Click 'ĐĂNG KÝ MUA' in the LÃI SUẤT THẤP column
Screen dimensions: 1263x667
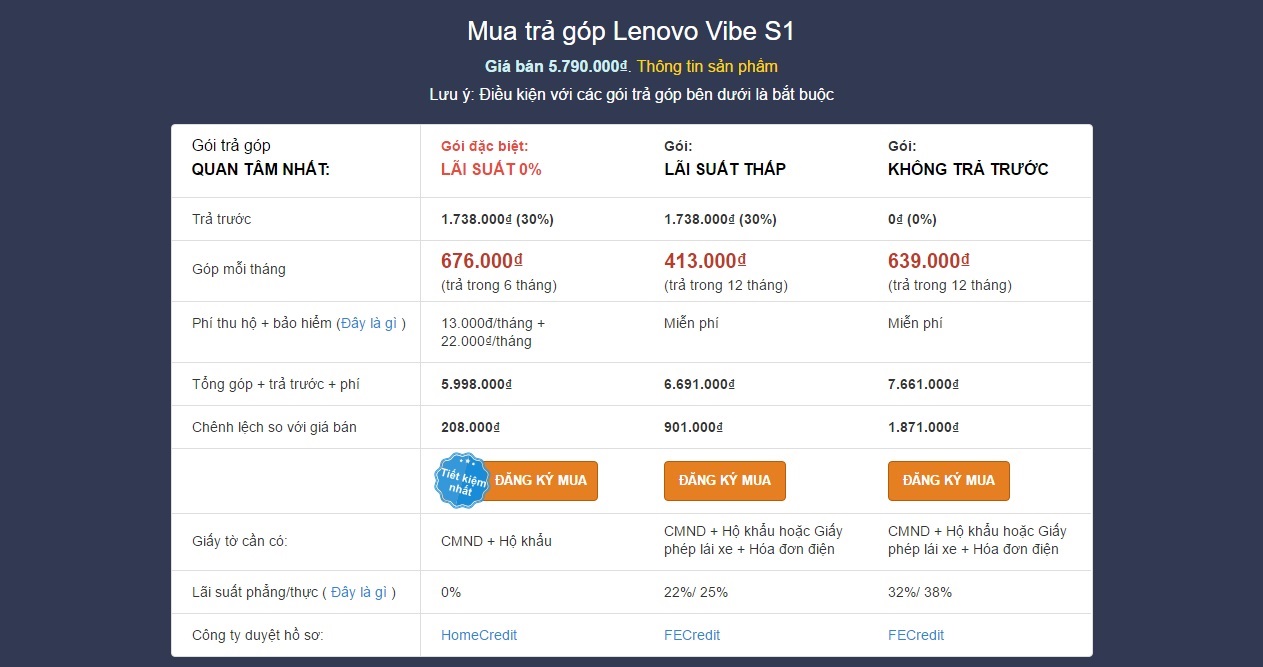click(x=724, y=480)
